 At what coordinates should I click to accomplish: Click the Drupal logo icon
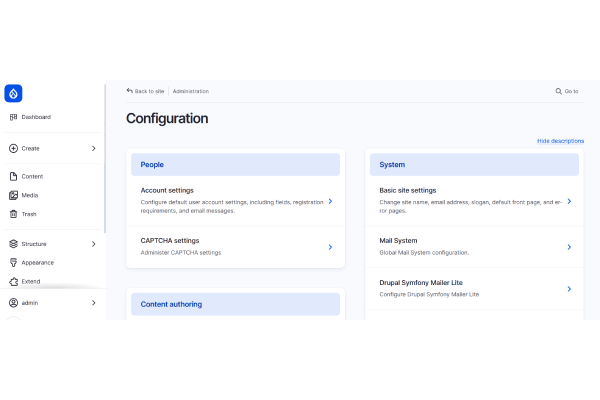coord(13,93)
